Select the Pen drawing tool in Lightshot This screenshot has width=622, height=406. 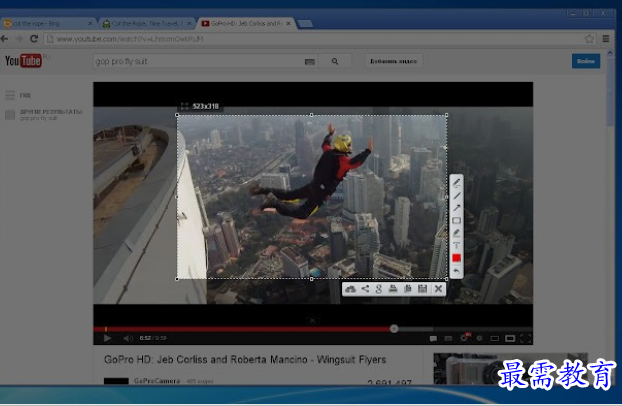click(x=457, y=183)
